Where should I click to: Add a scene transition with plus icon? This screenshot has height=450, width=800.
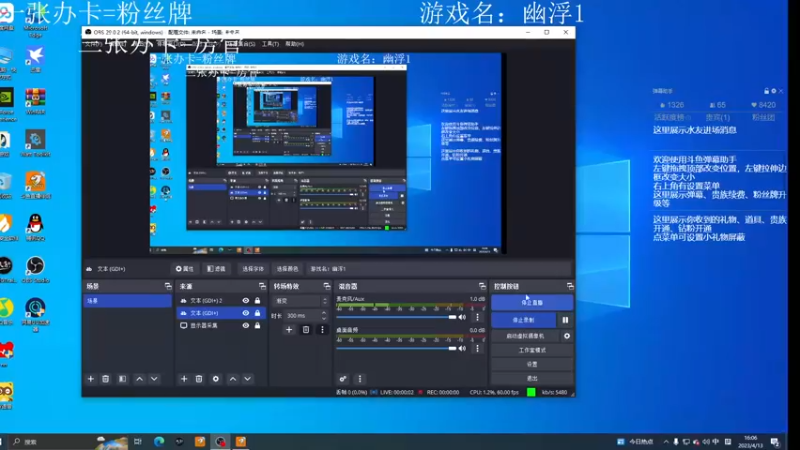click(x=289, y=330)
